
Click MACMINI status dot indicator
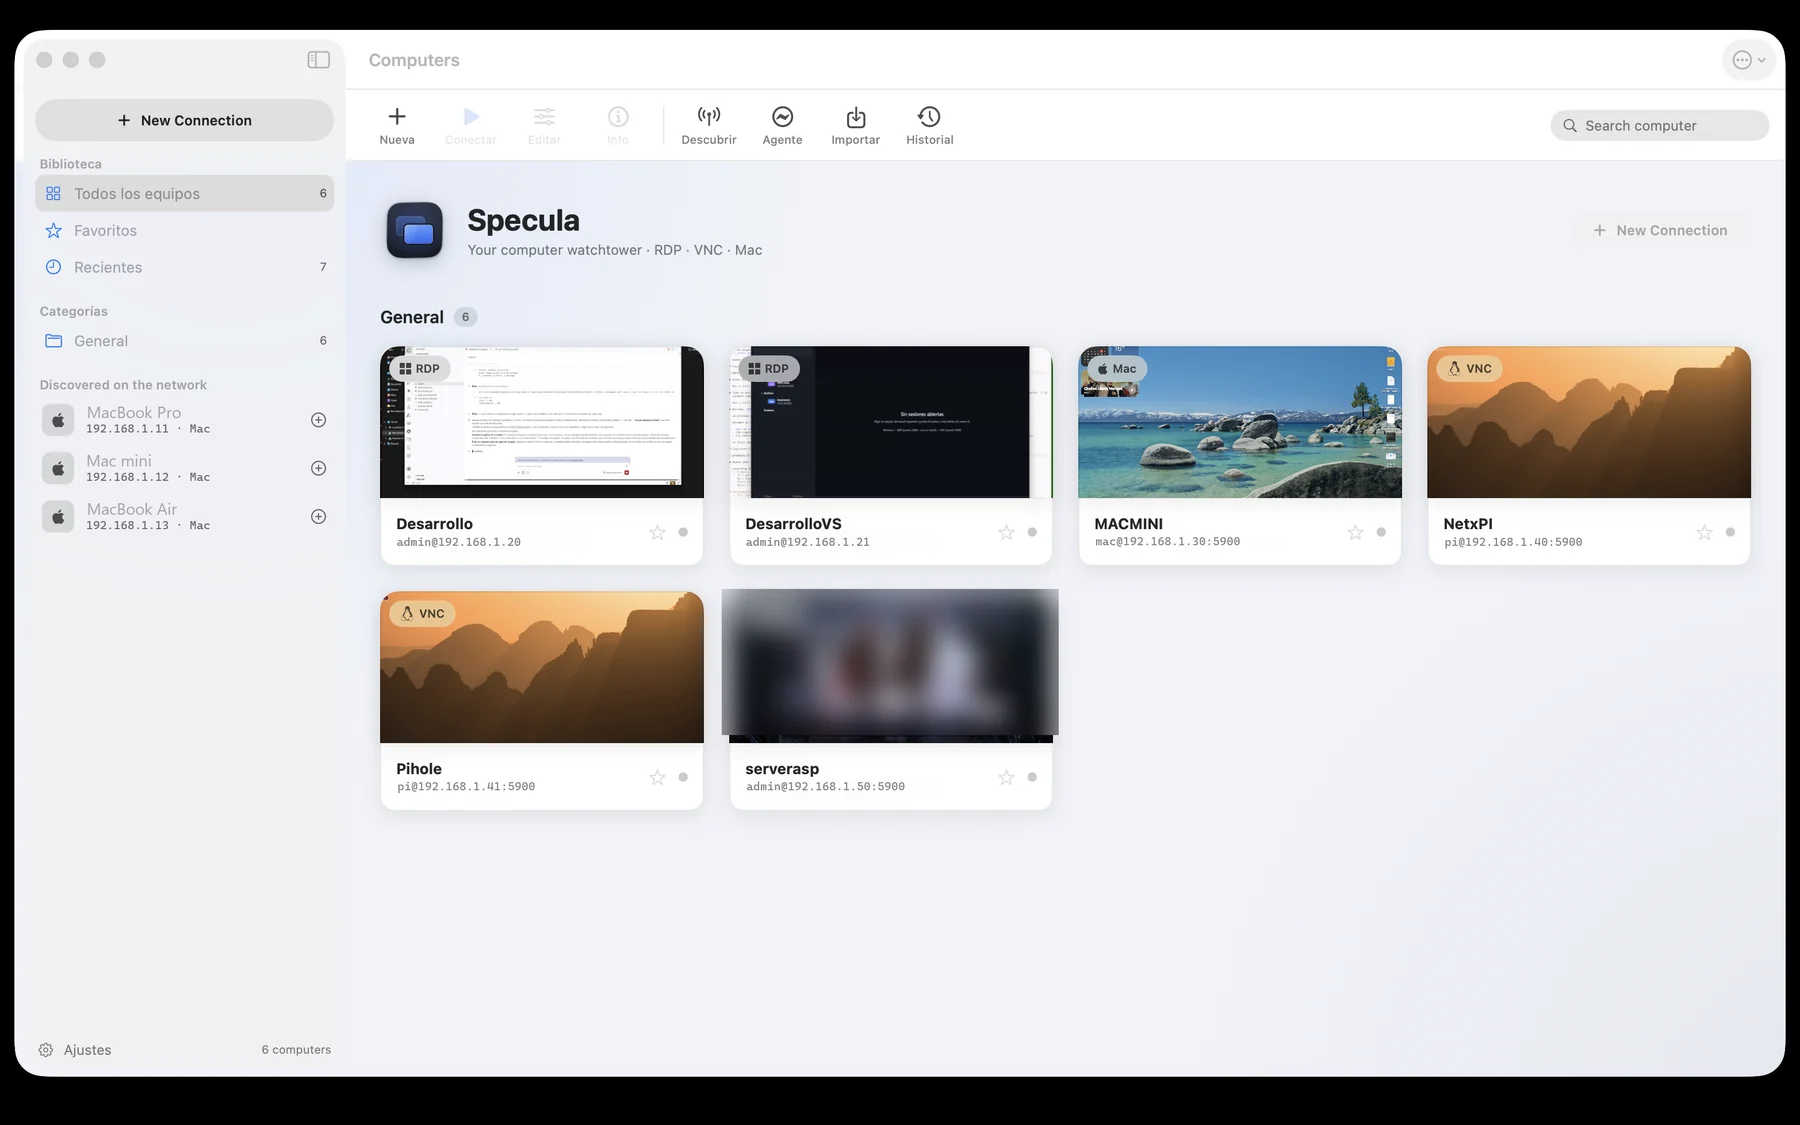pyautogui.click(x=1381, y=532)
